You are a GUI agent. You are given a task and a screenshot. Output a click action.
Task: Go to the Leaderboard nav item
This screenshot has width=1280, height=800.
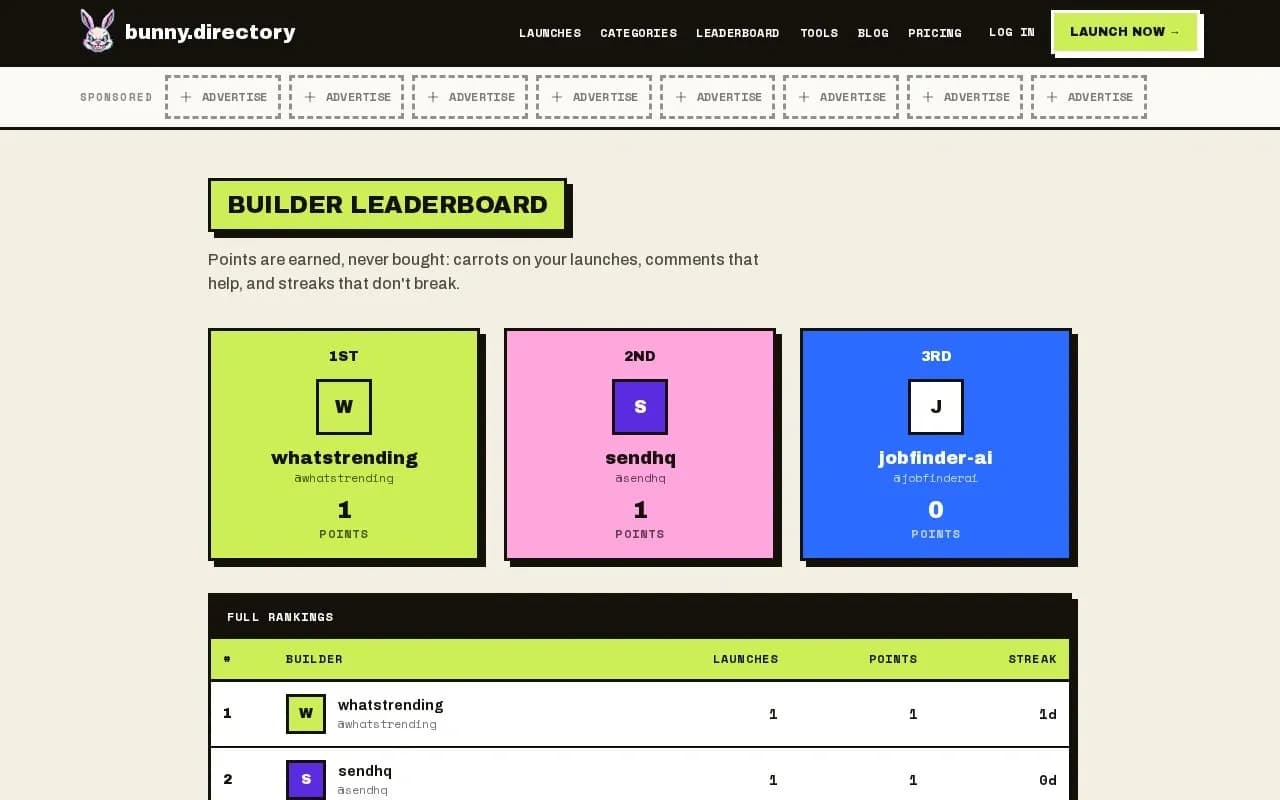coord(738,33)
